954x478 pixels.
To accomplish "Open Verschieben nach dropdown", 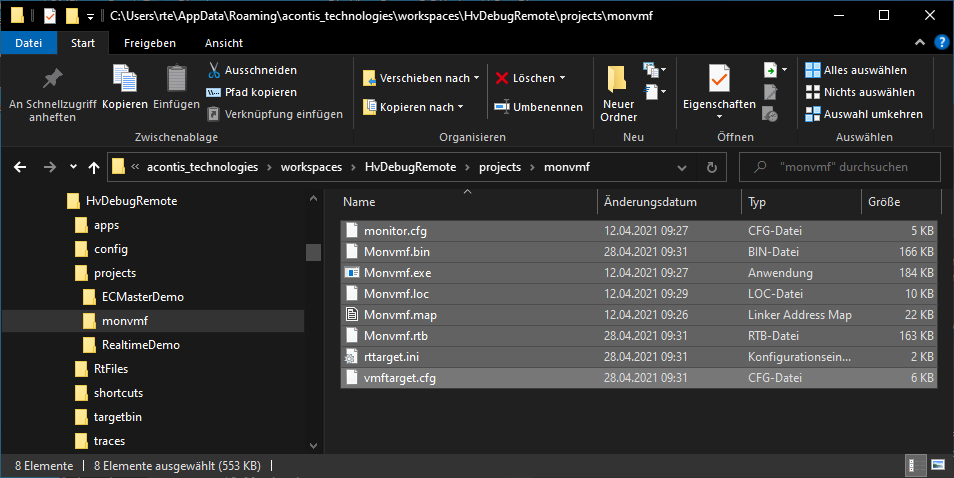I will (x=421, y=78).
